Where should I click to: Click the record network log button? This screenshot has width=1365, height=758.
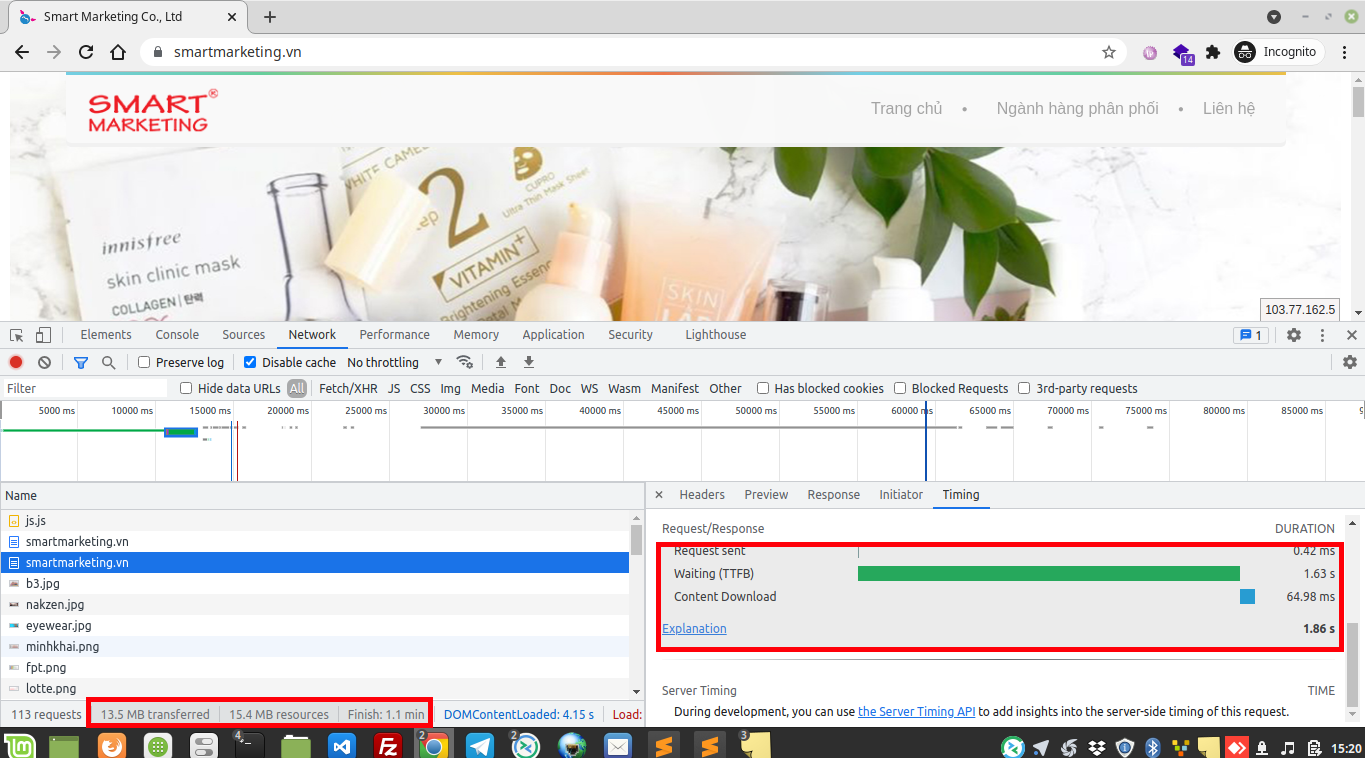pyautogui.click(x=16, y=362)
